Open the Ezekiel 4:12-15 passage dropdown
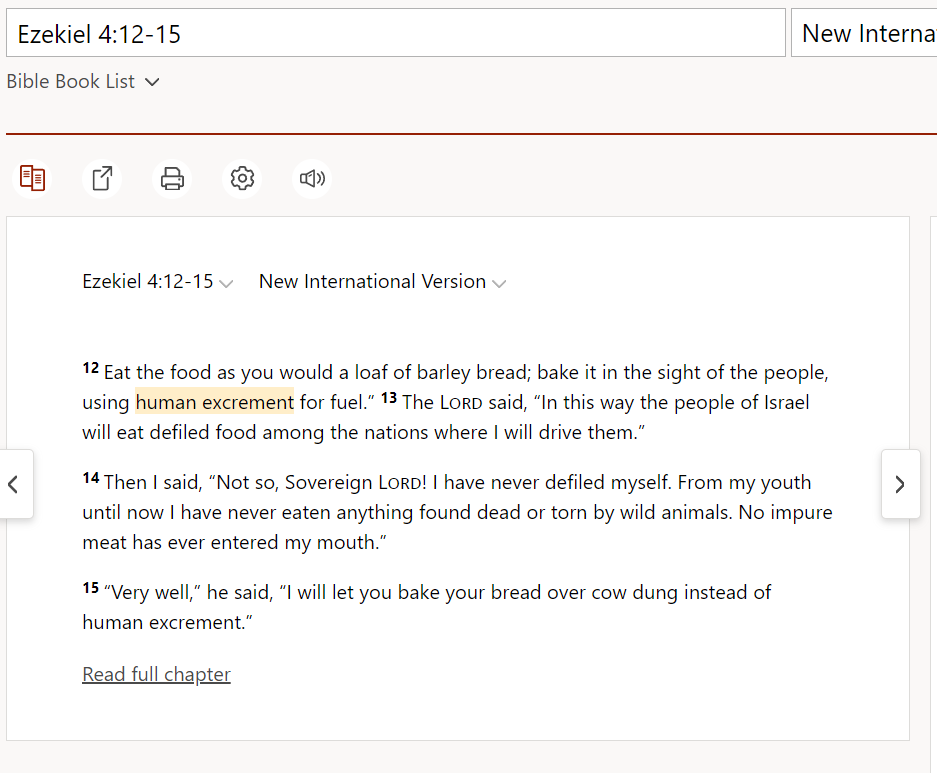The image size is (937, 773). click(x=158, y=281)
